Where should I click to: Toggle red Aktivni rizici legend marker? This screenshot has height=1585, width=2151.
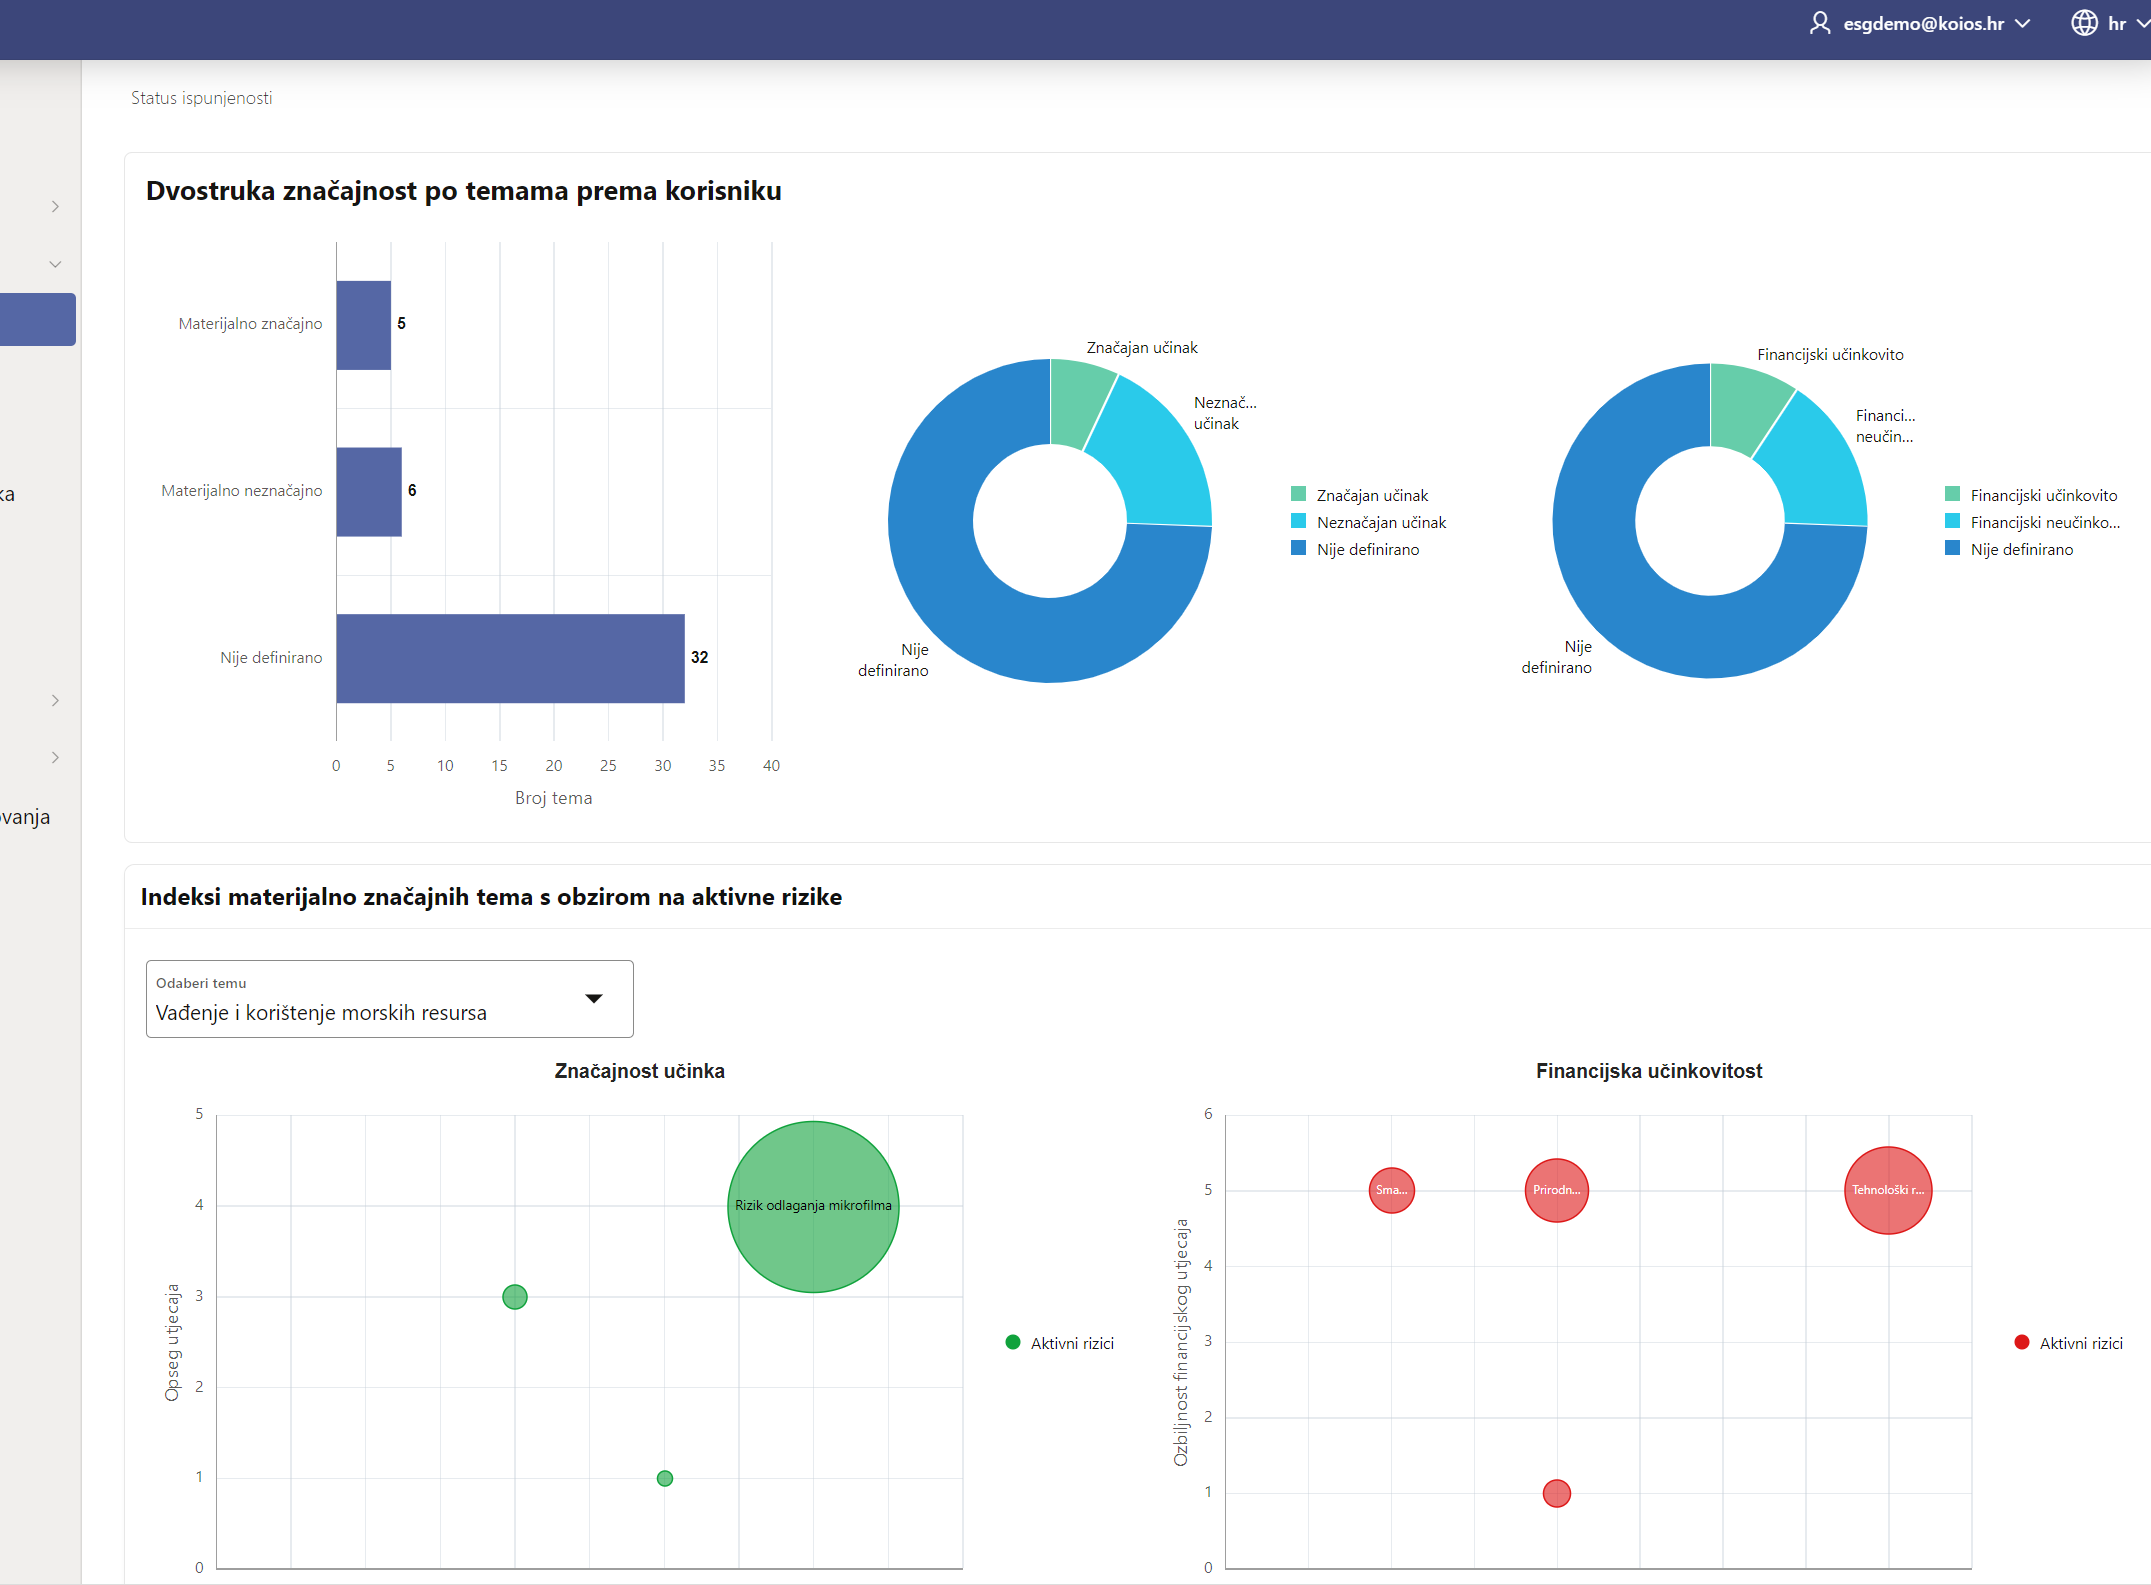[x=2022, y=1342]
